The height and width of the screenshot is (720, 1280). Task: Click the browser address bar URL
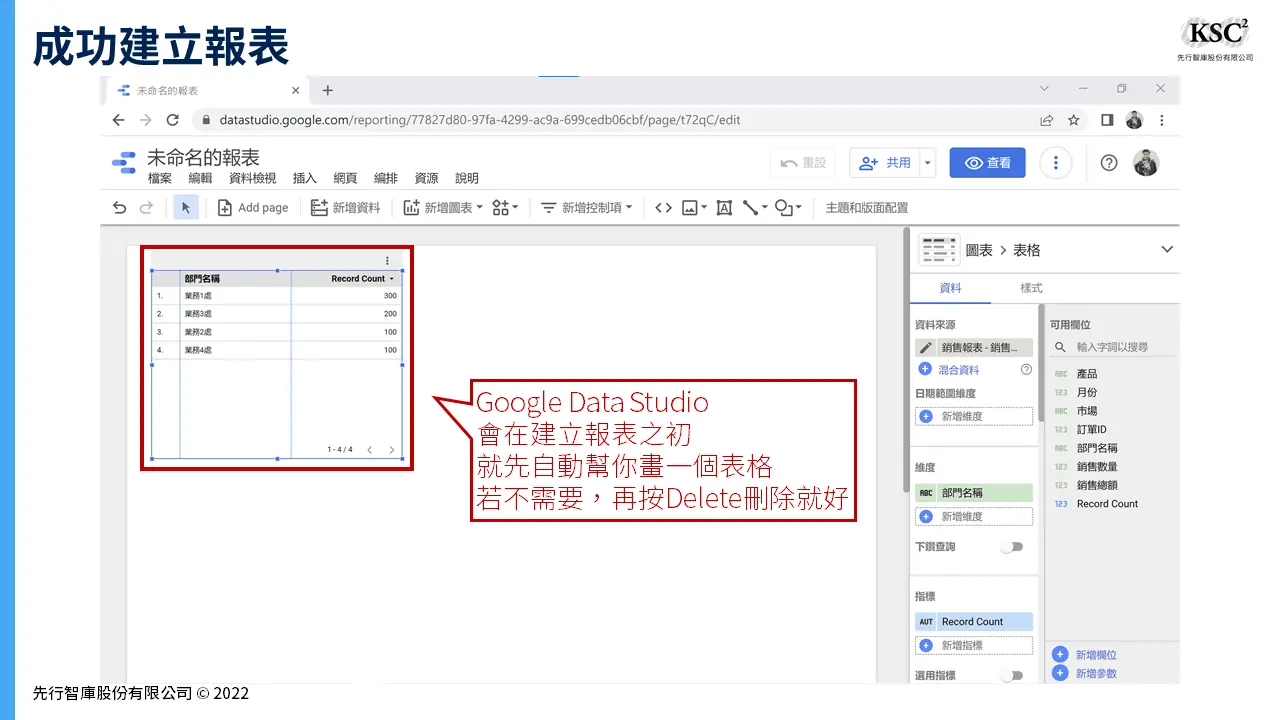click(x=480, y=120)
